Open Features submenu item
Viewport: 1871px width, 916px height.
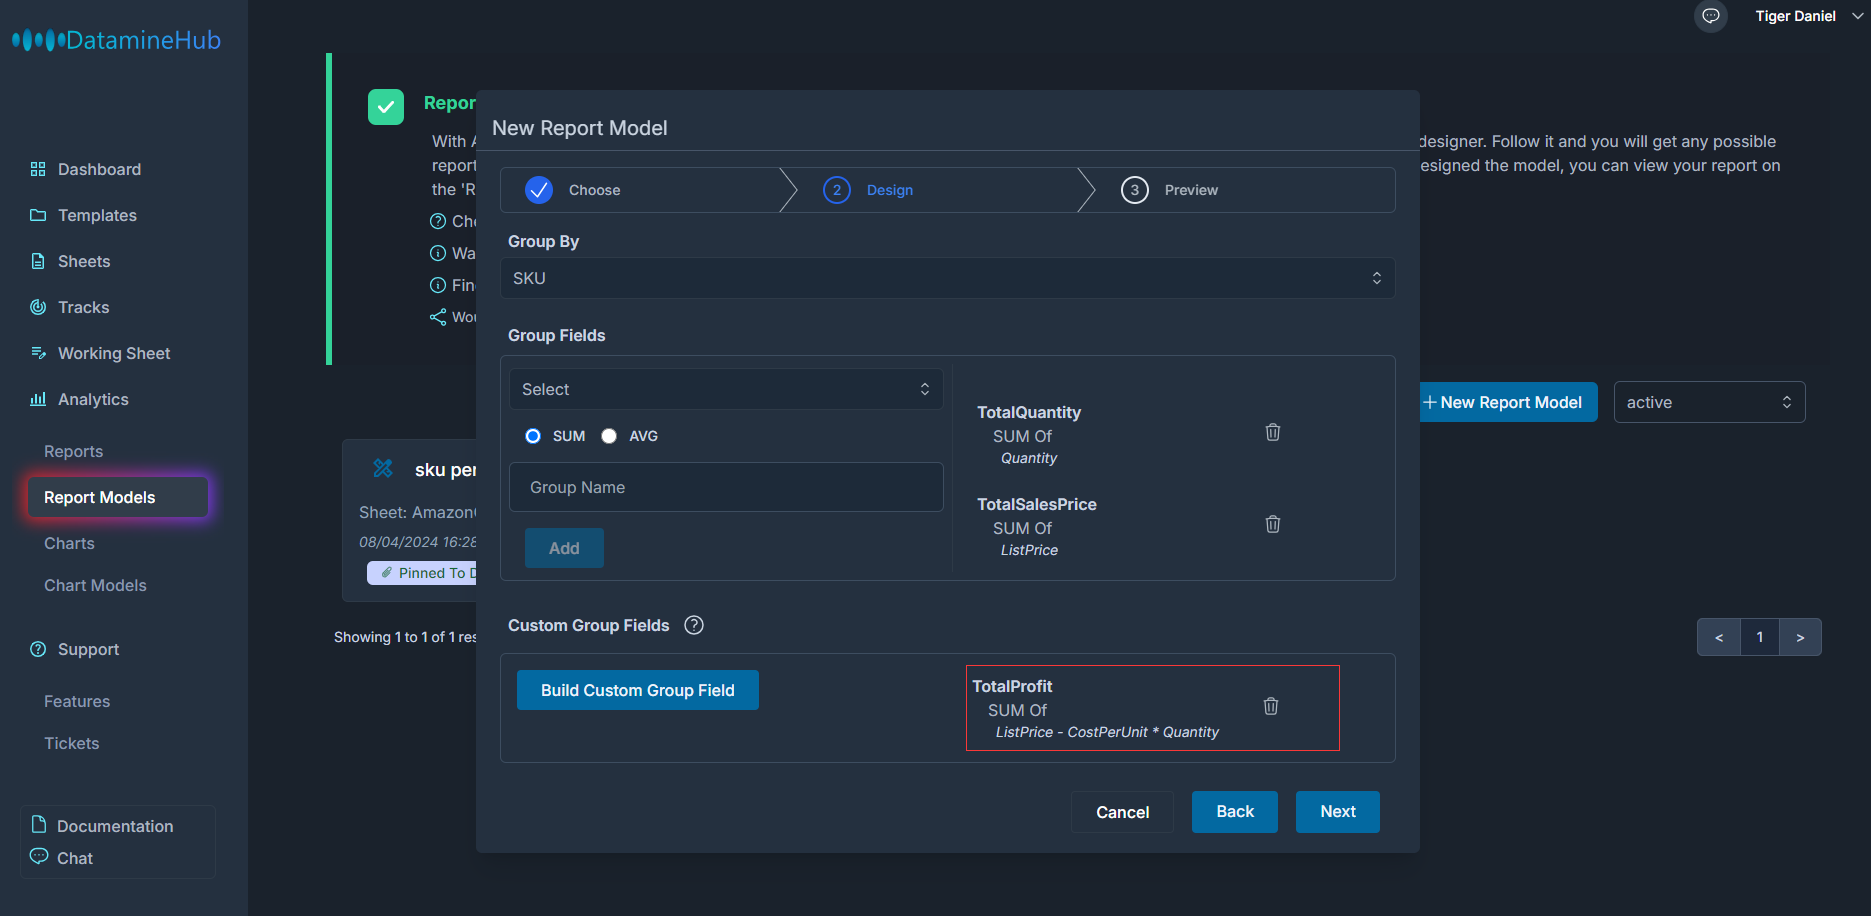pos(77,701)
